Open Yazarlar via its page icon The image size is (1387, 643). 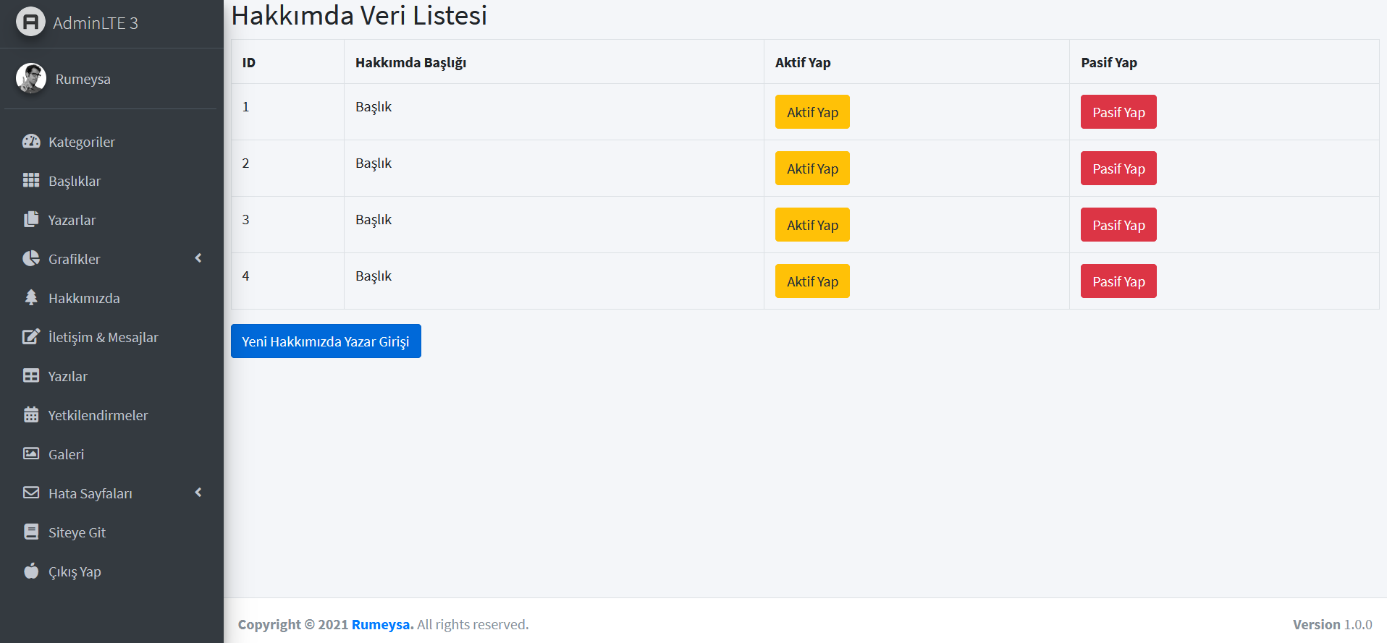click(31, 219)
